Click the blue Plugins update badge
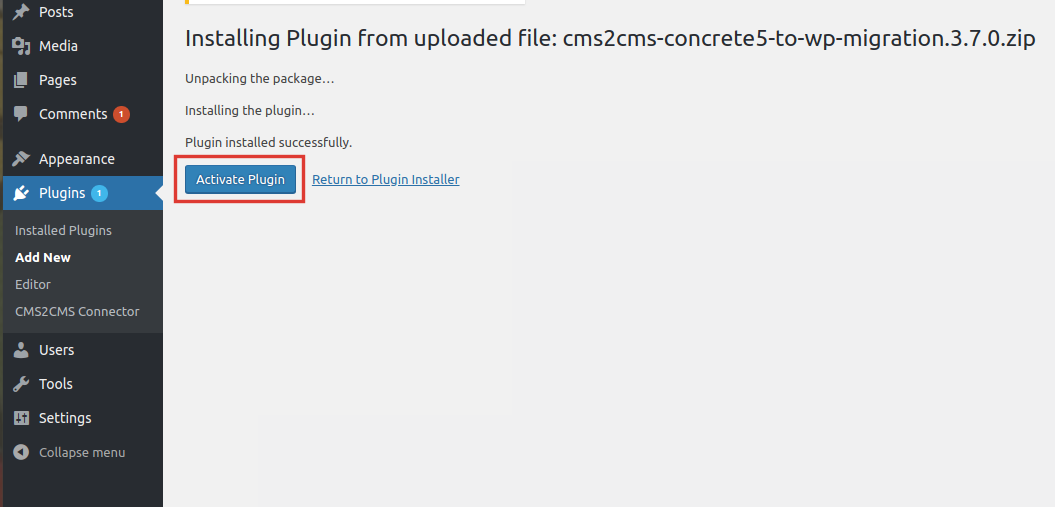The width and height of the screenshot is (1055, 507). [x=100, y=194]
